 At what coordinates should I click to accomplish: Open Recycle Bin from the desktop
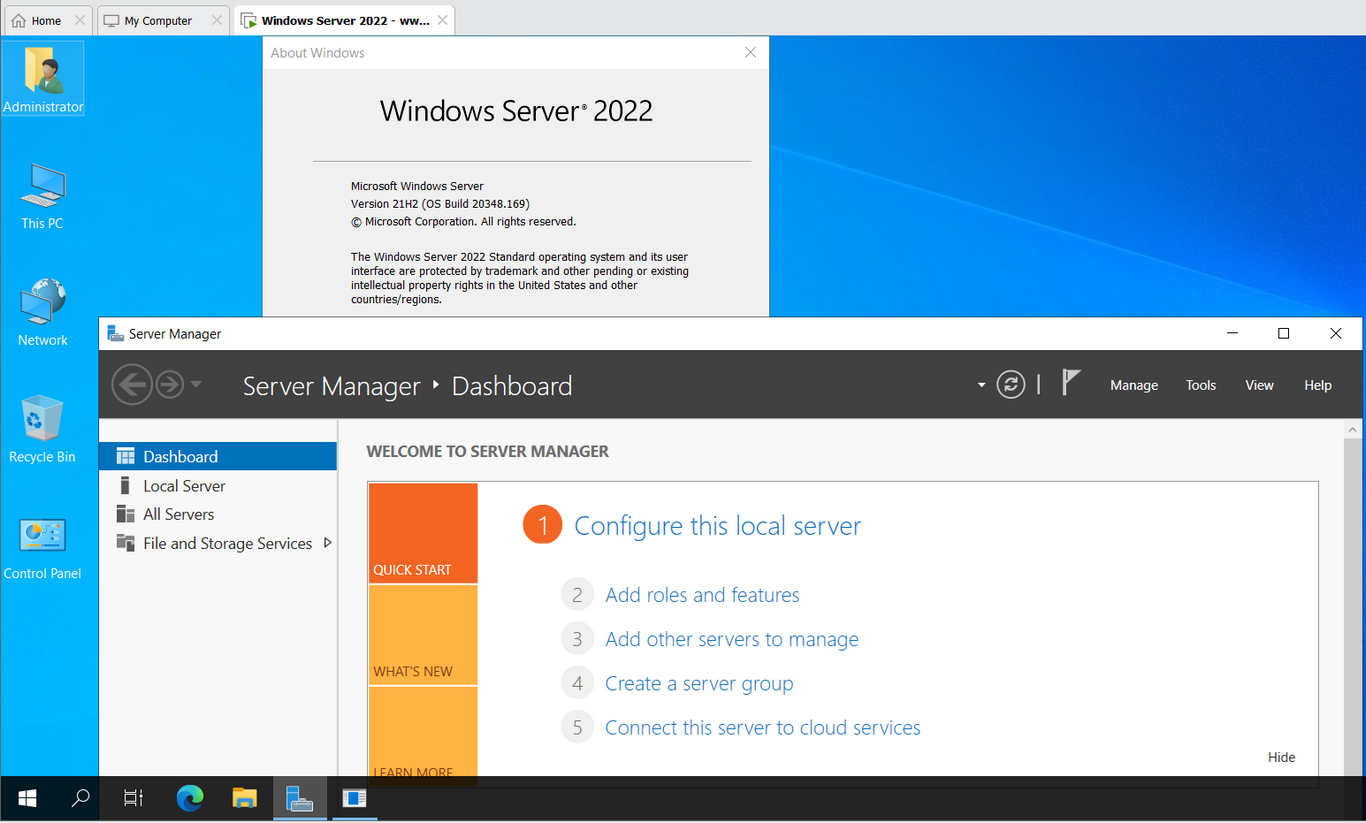click(41, 420)
